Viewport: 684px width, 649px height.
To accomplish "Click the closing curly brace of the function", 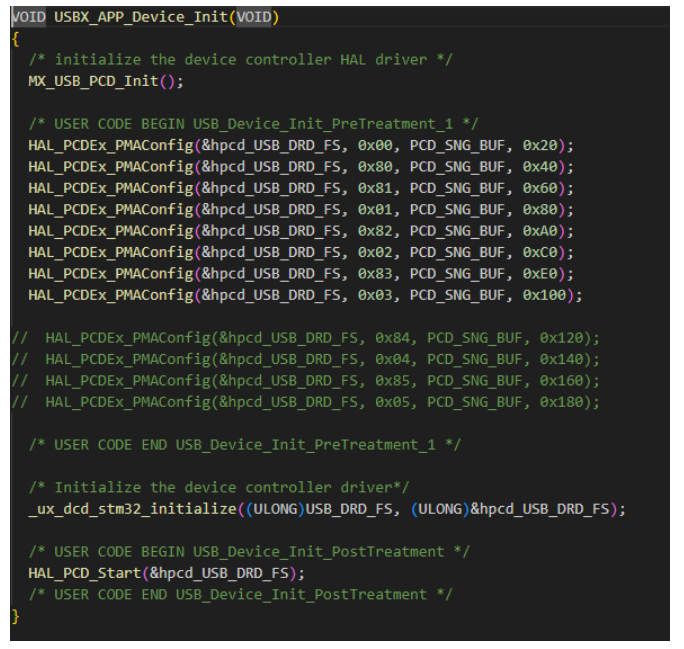I will (x=16, y=616).
